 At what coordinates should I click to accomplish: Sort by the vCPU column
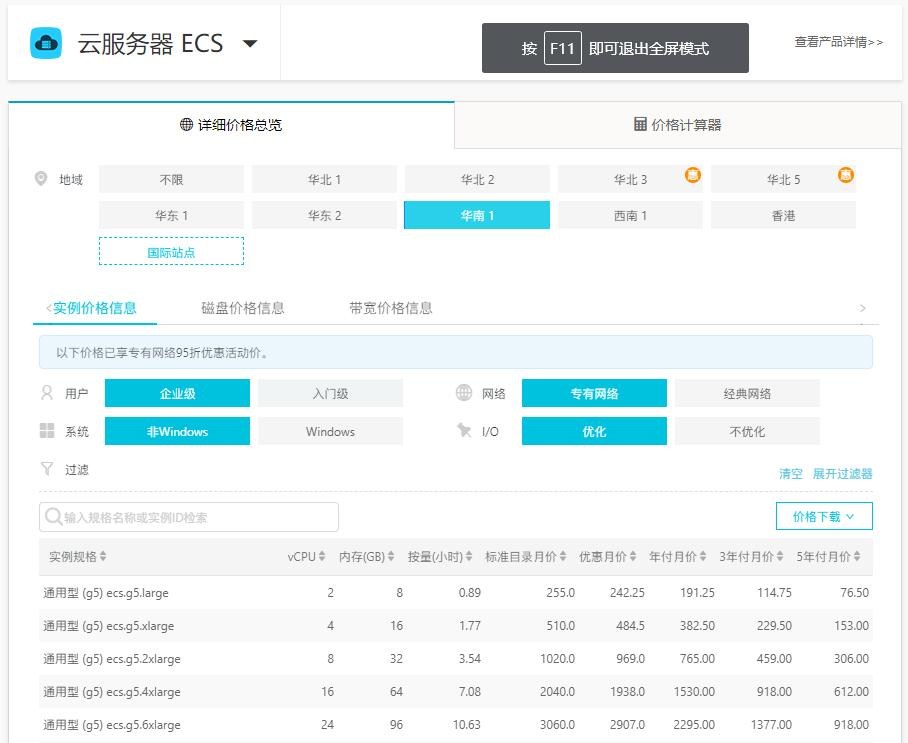tap(306, 557)
